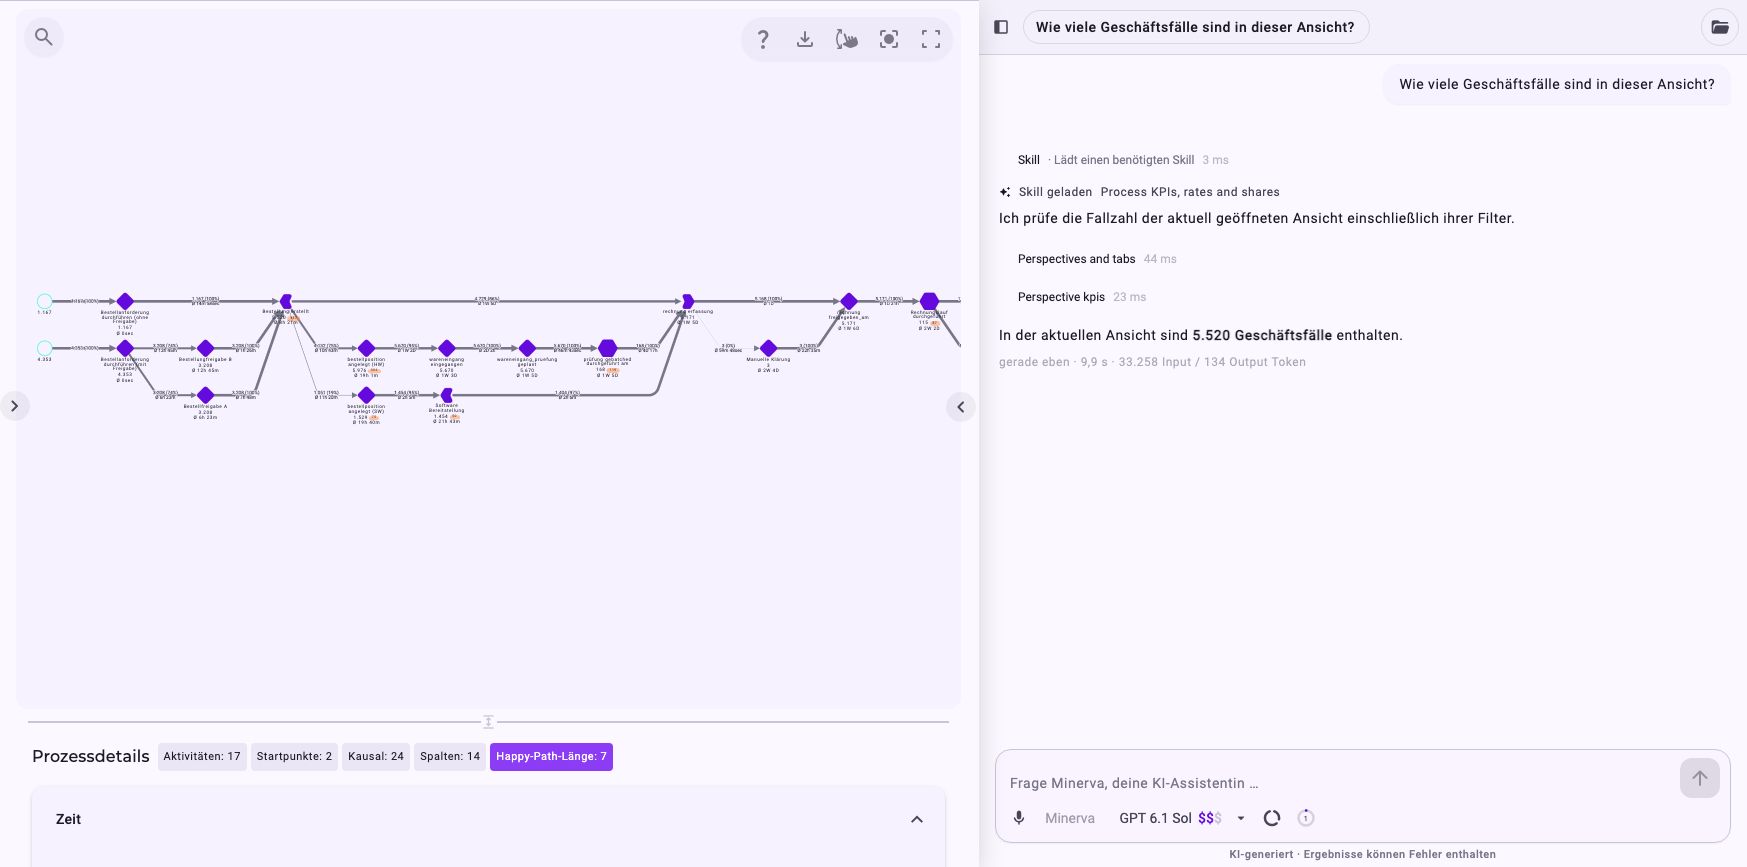The image size is (1747, 867).
Task: Click the center-focus view icon
Action: 889,39
